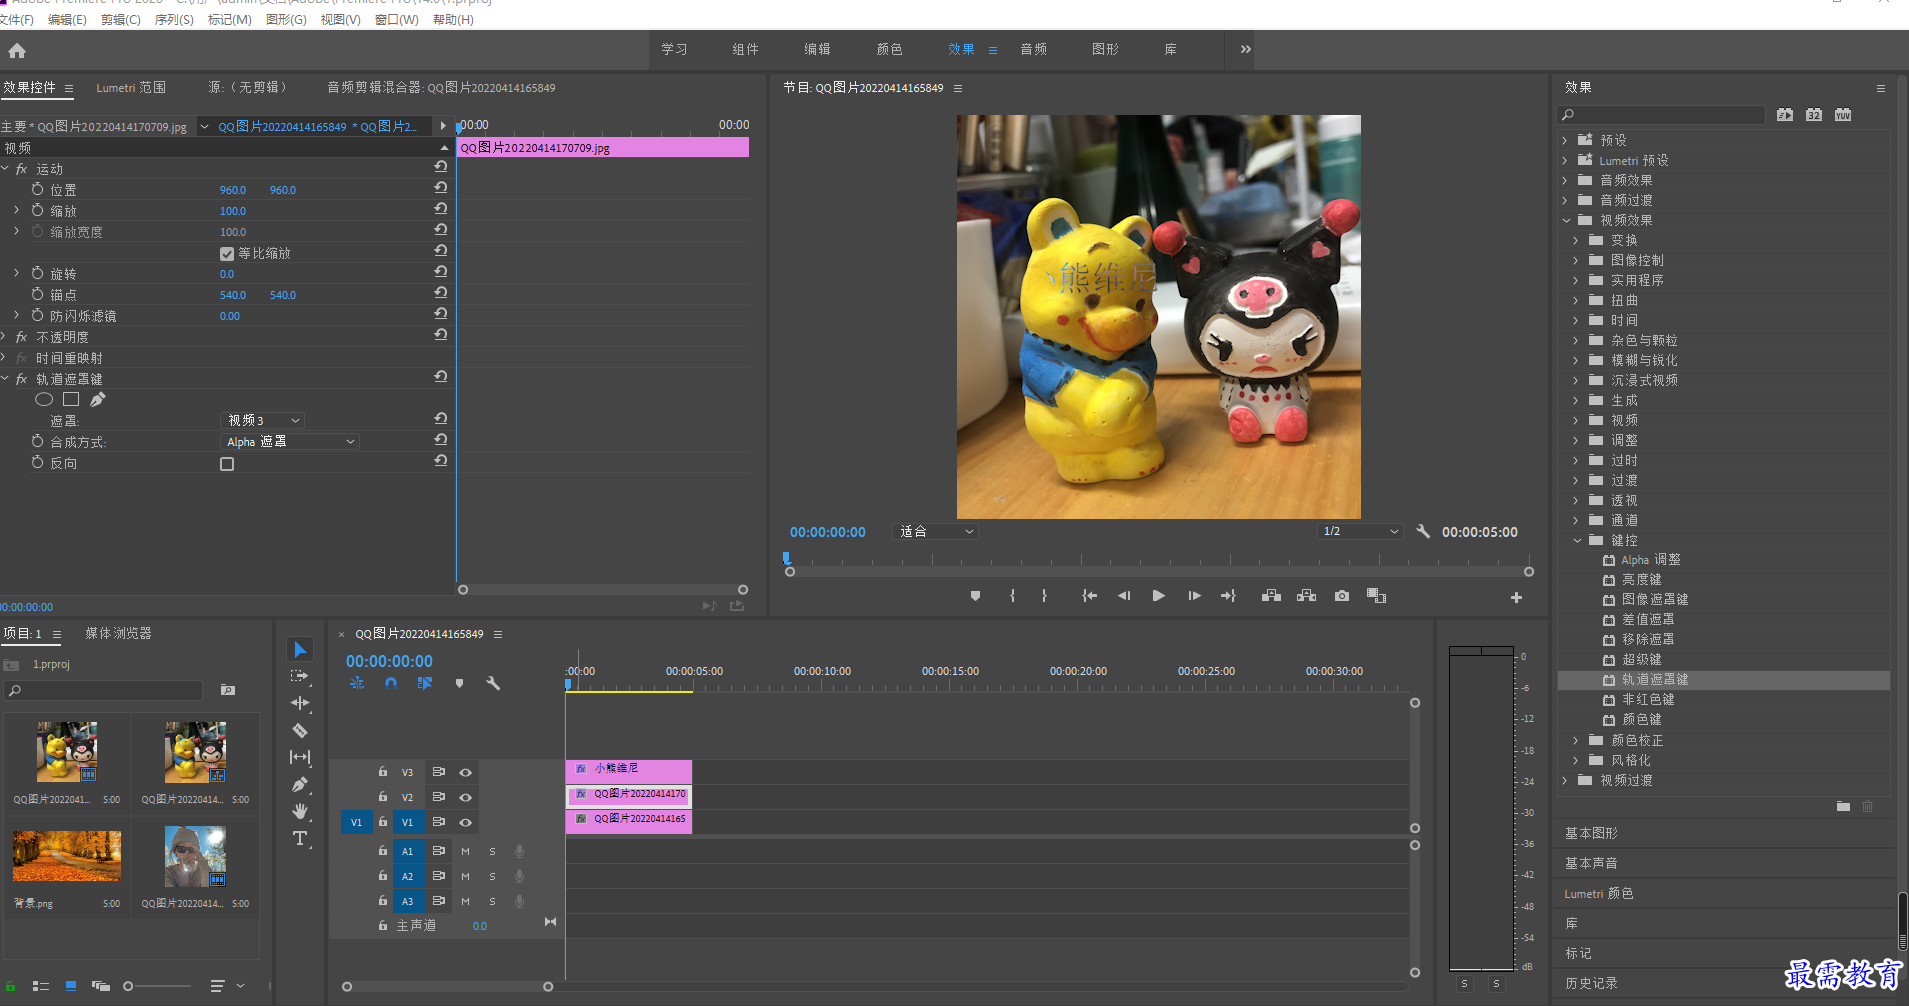Click the Extract button in program monitor

click(x=1306, y=596)
